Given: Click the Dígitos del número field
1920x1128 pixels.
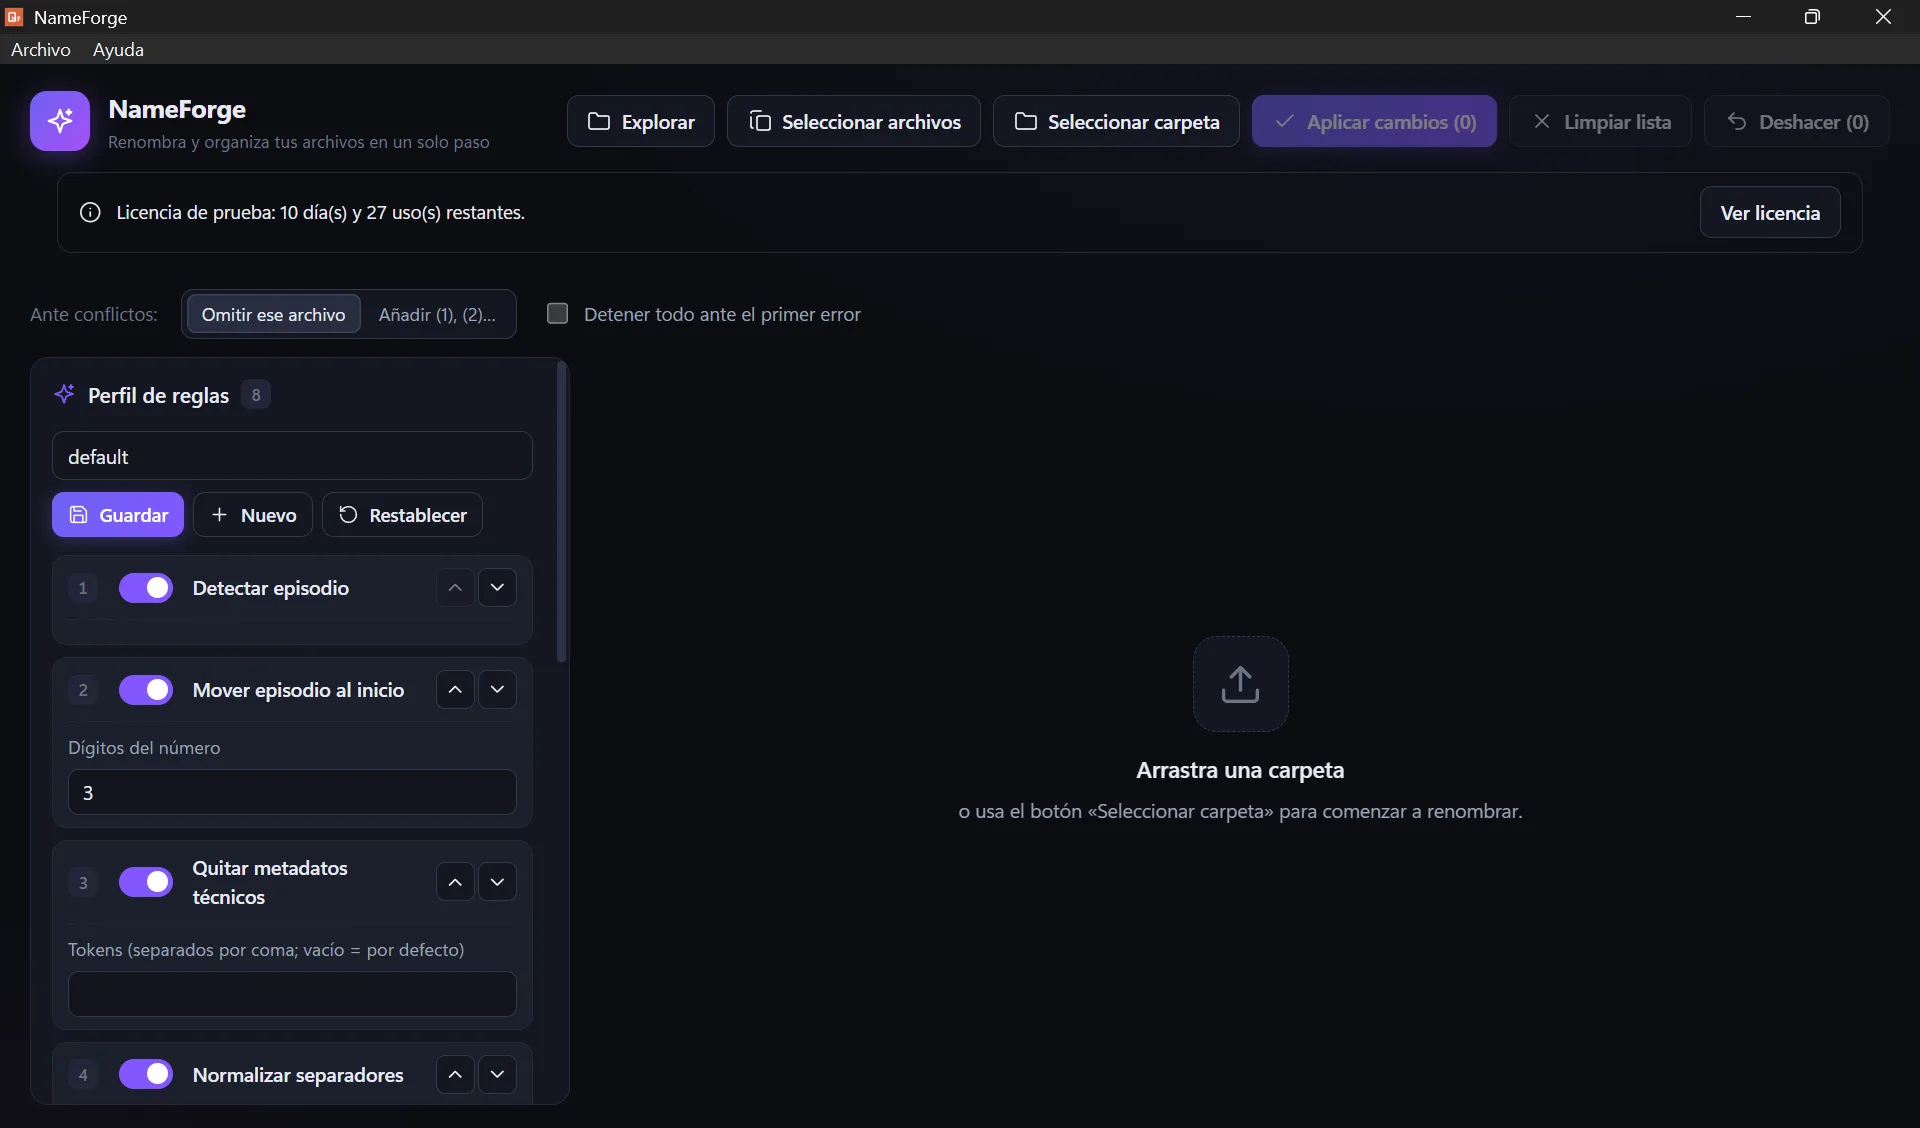Looking at the screenshot, I should [x=292, y=792].
